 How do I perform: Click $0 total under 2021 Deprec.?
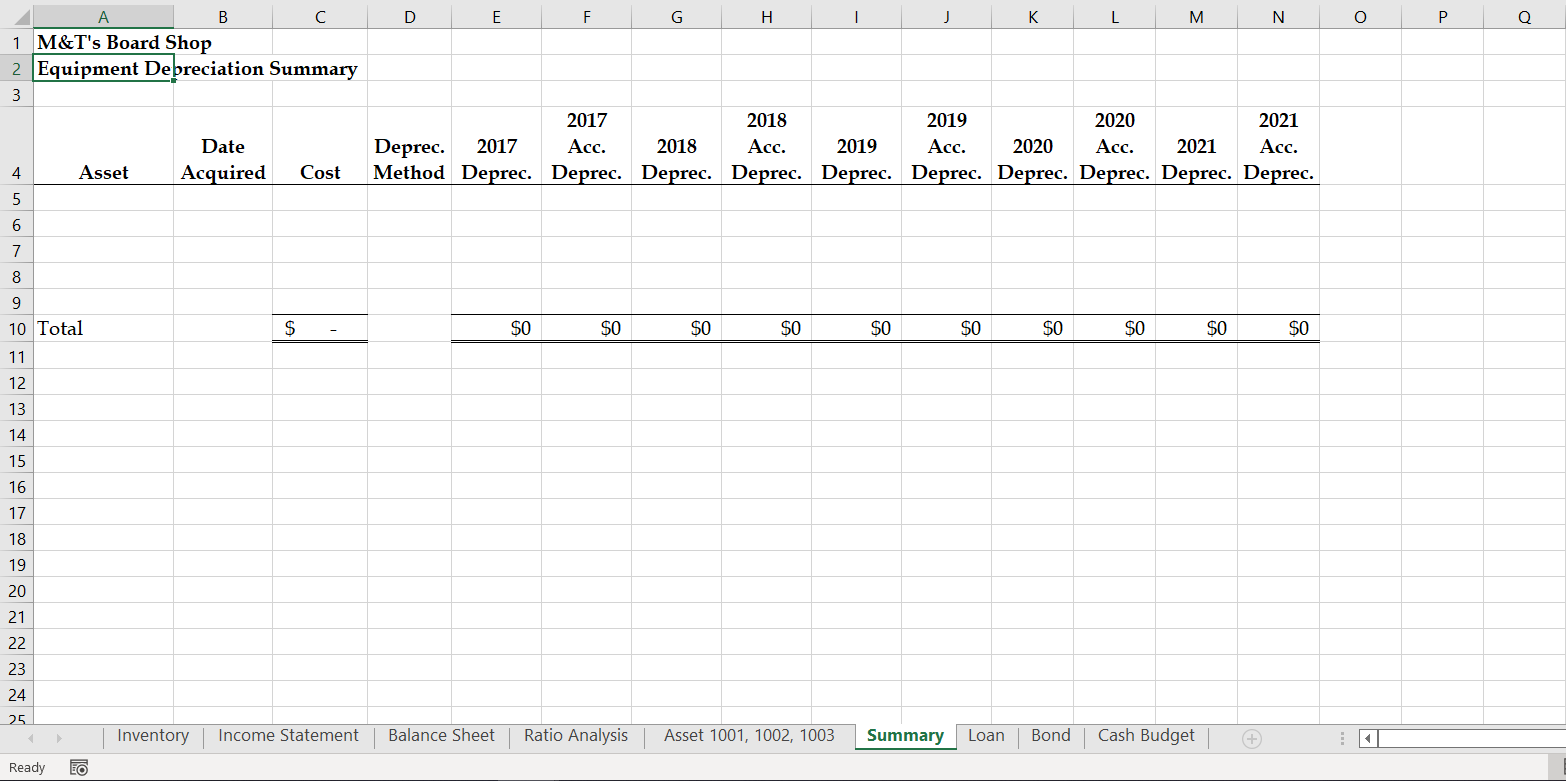pos(1196,329)
